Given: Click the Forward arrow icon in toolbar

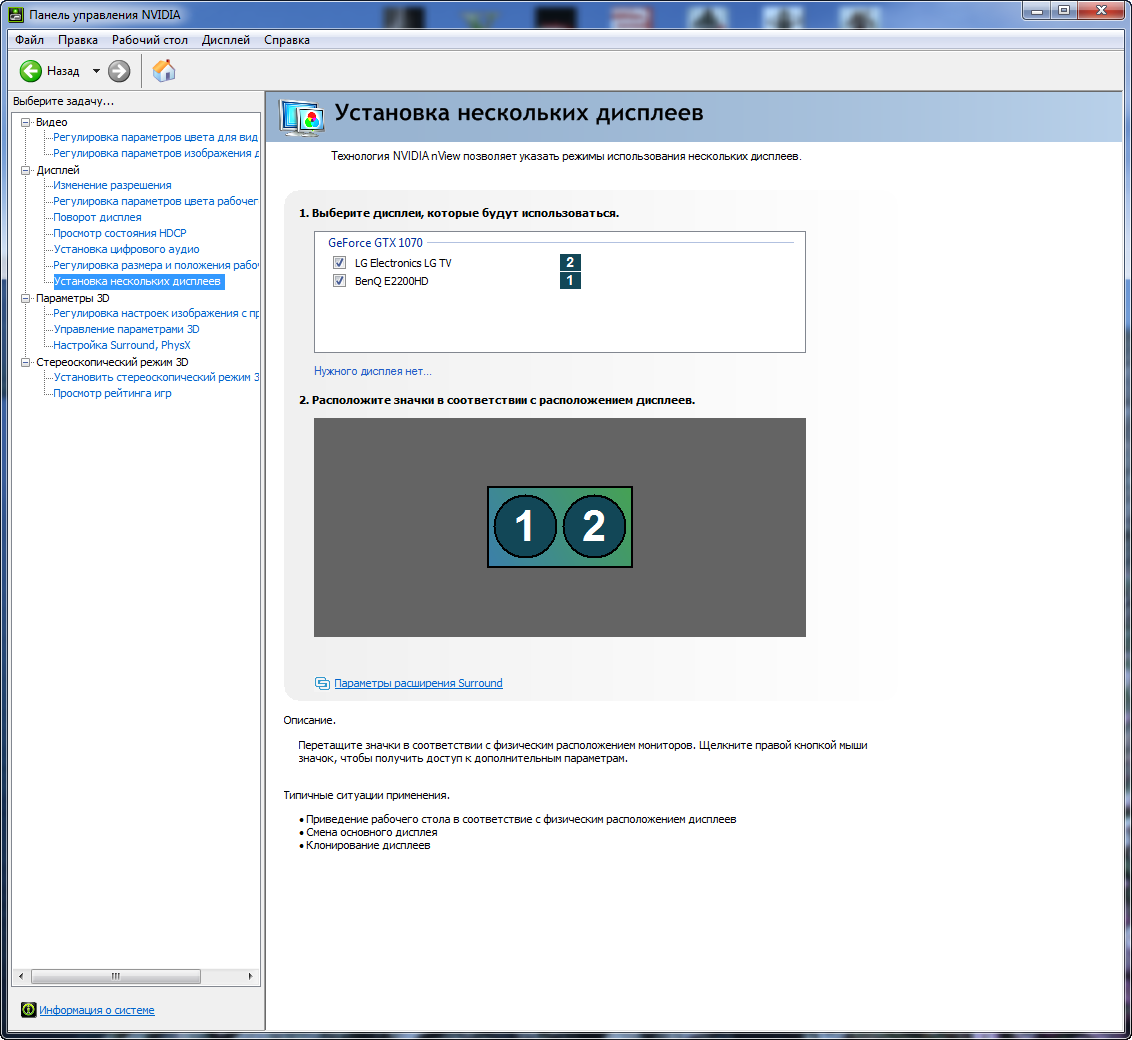Looking at the screenshot, I should pos(119,71).
